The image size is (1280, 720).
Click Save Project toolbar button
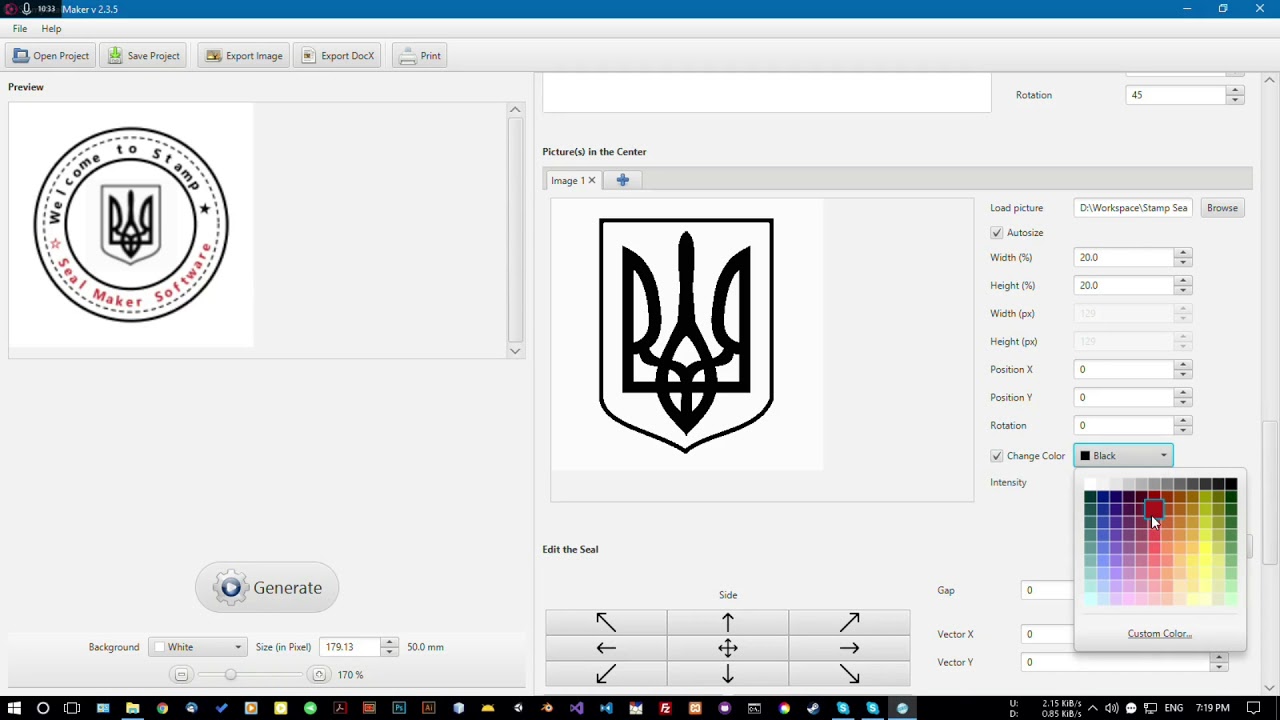(143, 56)
